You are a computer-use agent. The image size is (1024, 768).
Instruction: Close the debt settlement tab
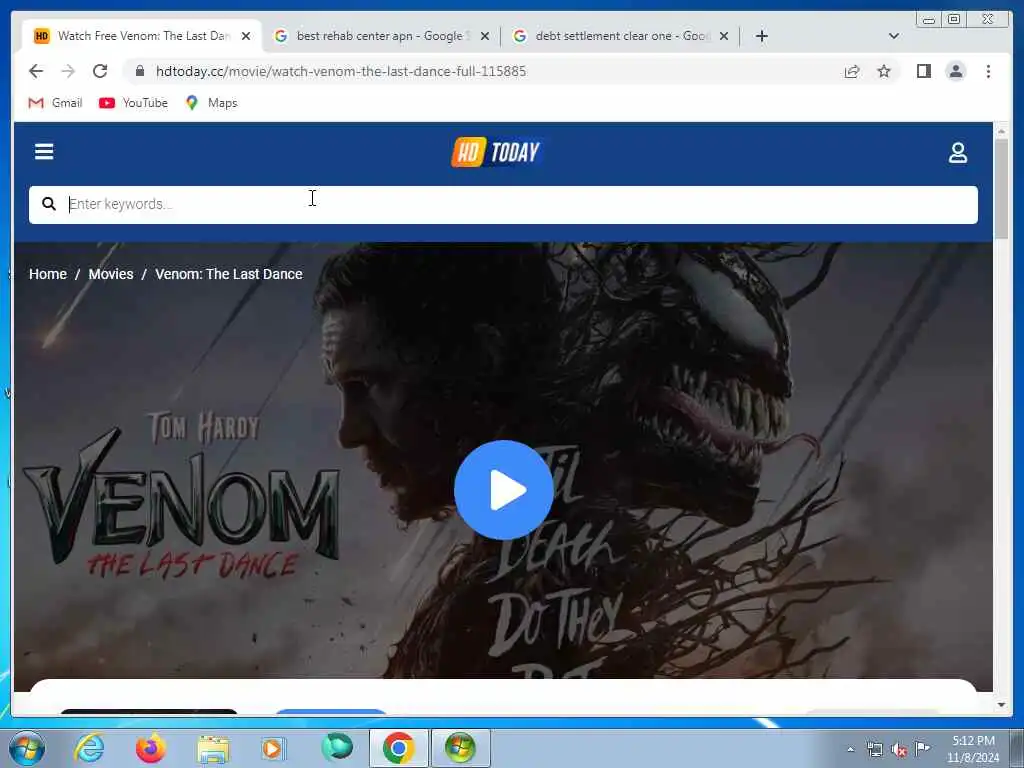click(x=724, y=36)
